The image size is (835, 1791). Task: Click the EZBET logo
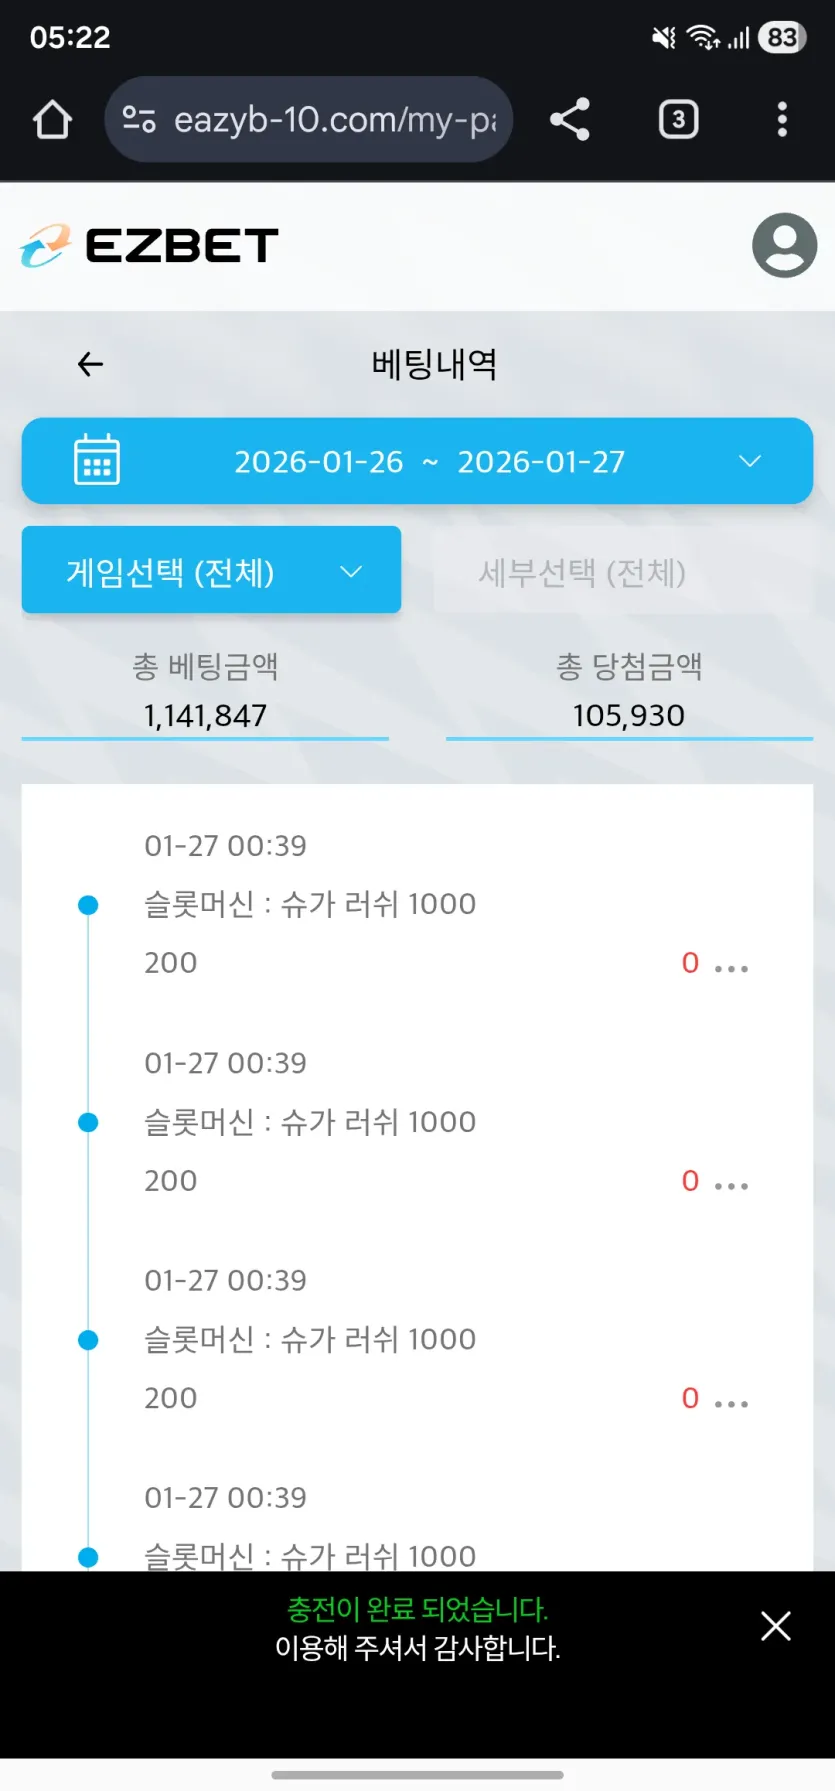click(x=148, y=246)
